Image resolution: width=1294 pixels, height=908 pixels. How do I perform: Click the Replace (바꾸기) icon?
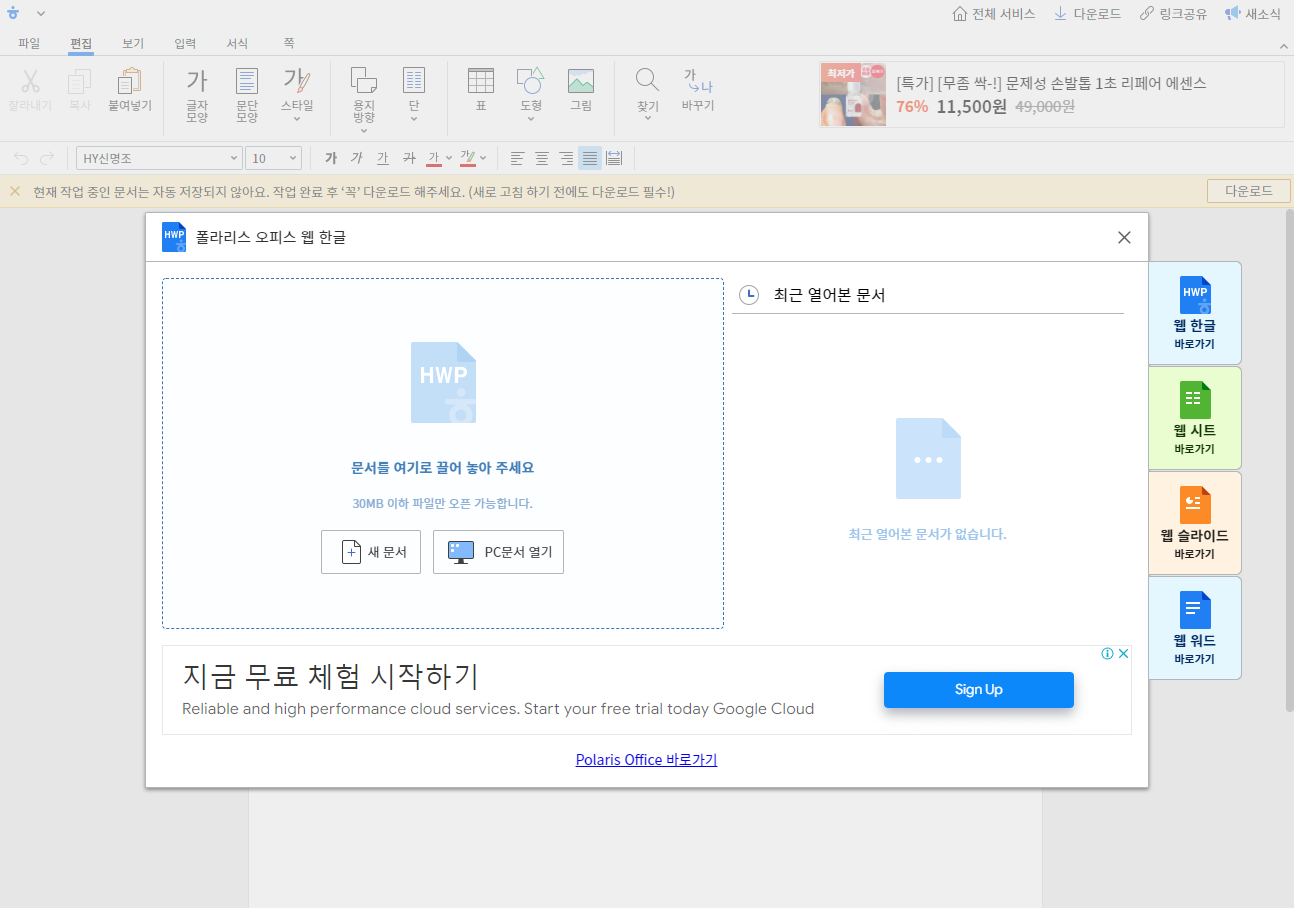tap(698, 81)
